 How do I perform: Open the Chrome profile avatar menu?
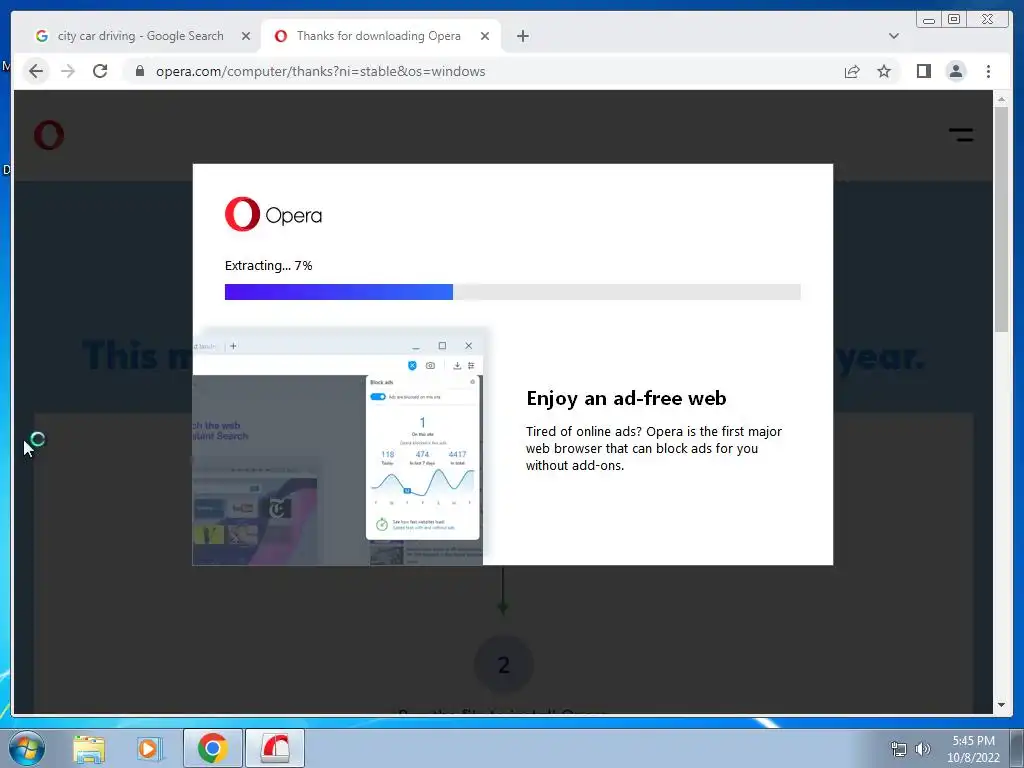coord(956,71)
